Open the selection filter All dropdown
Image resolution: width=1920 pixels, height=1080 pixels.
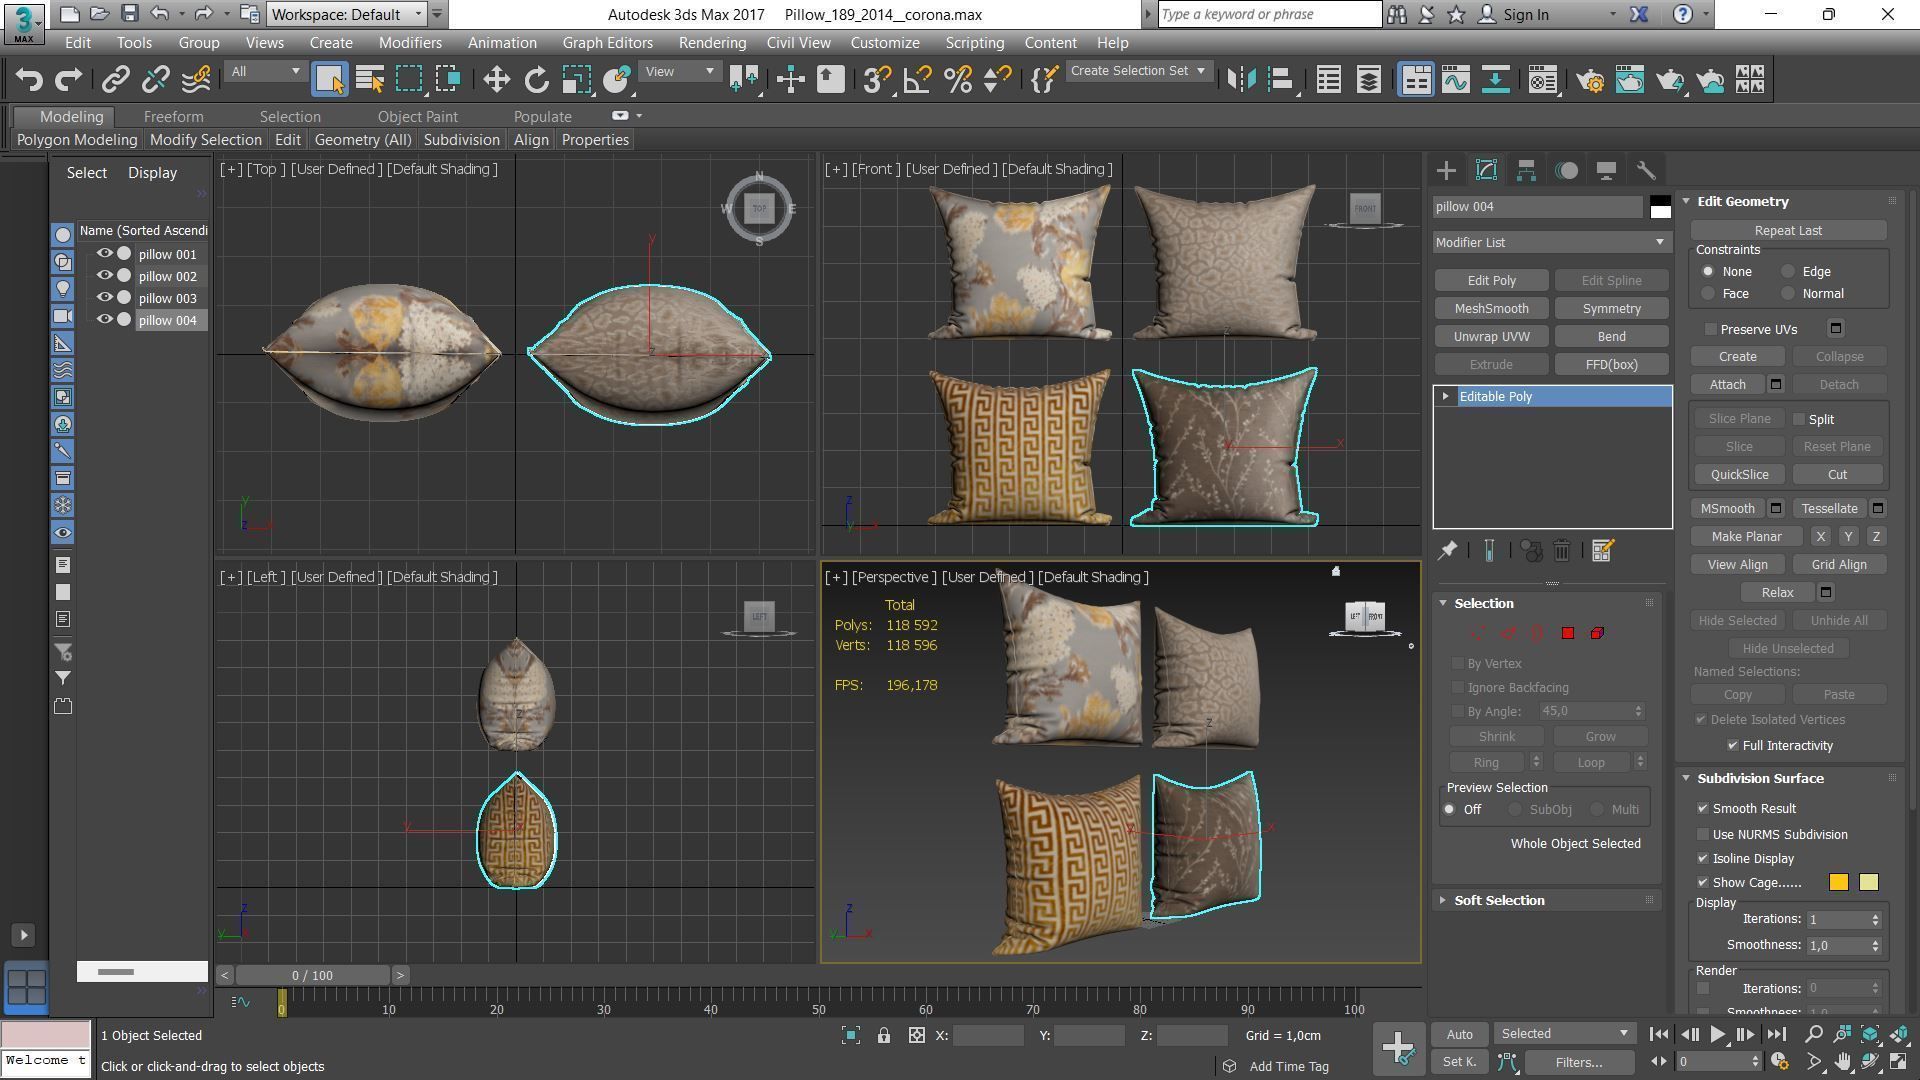point(265,71)
